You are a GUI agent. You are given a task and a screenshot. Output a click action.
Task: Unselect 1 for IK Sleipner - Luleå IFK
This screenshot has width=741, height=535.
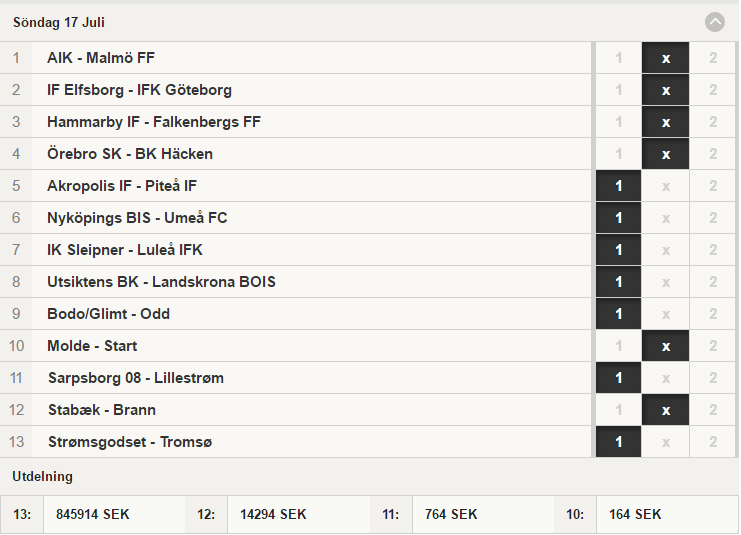(618, 250)
